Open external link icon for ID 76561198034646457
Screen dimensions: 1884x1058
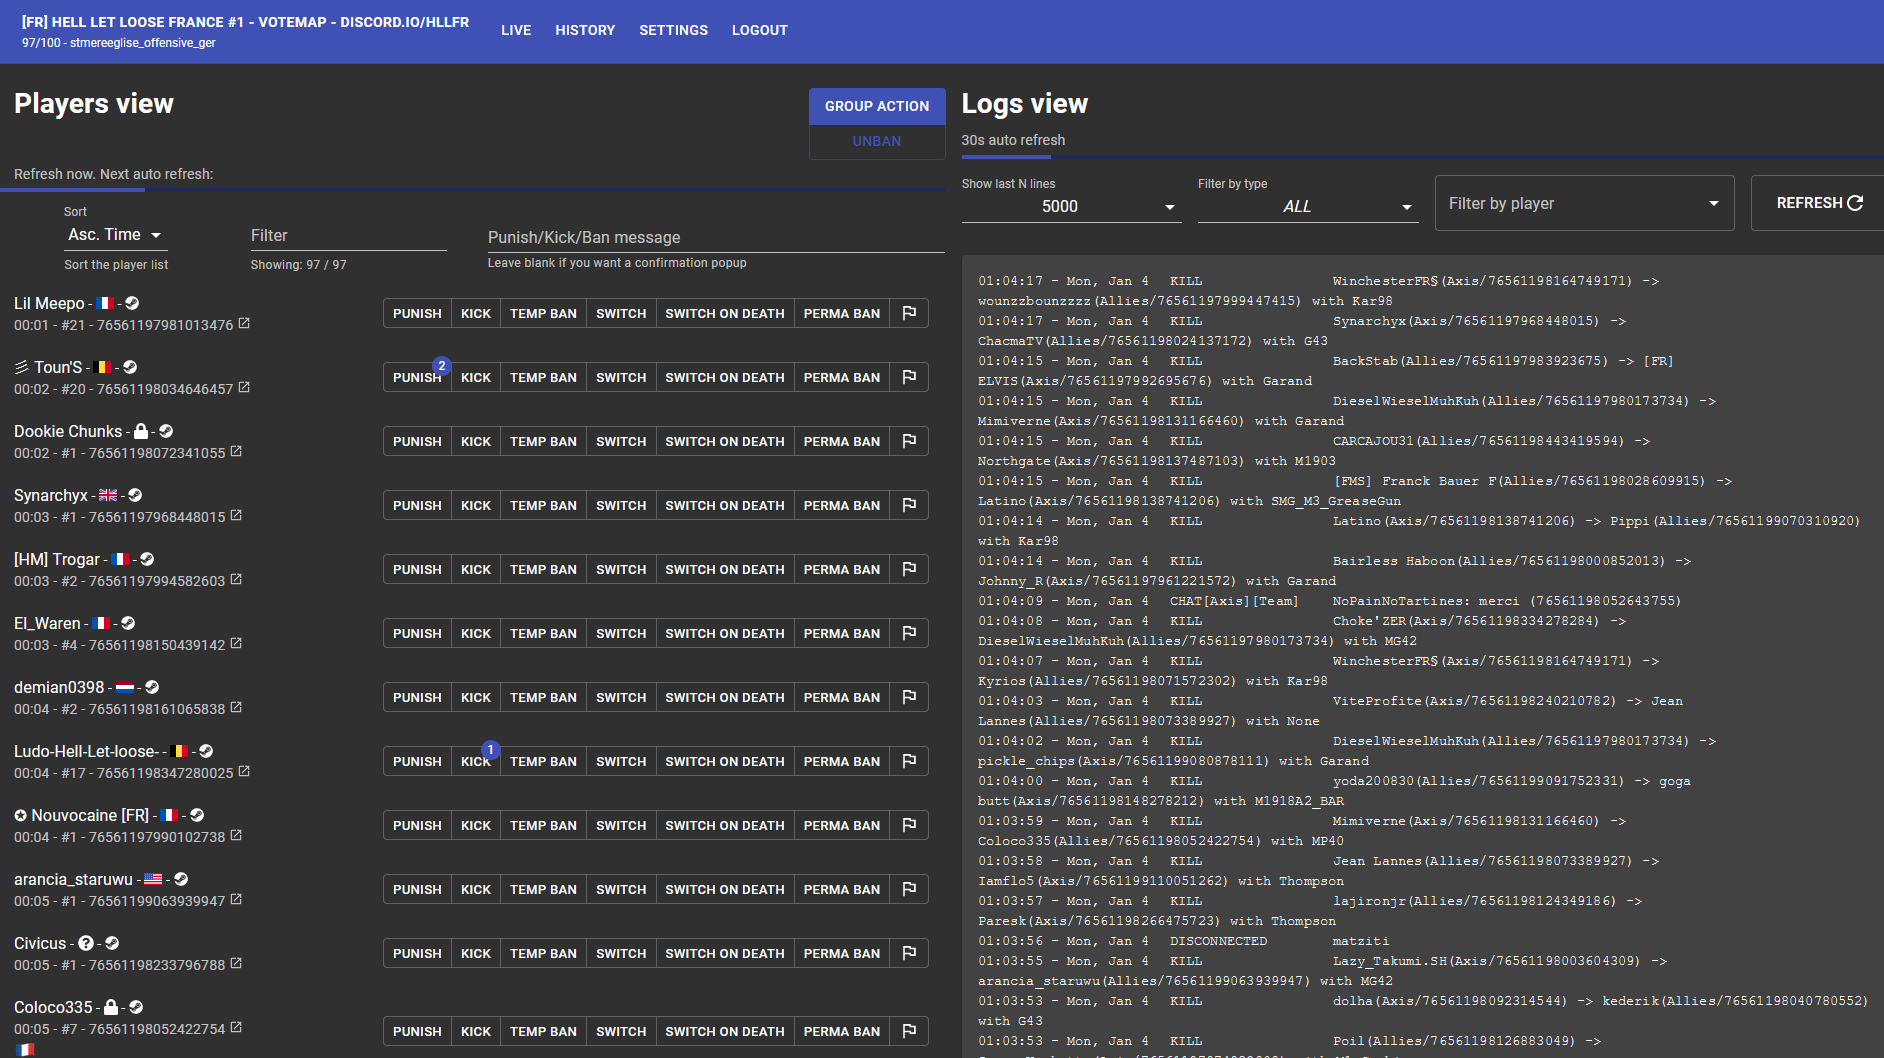[x=244, y=388]
